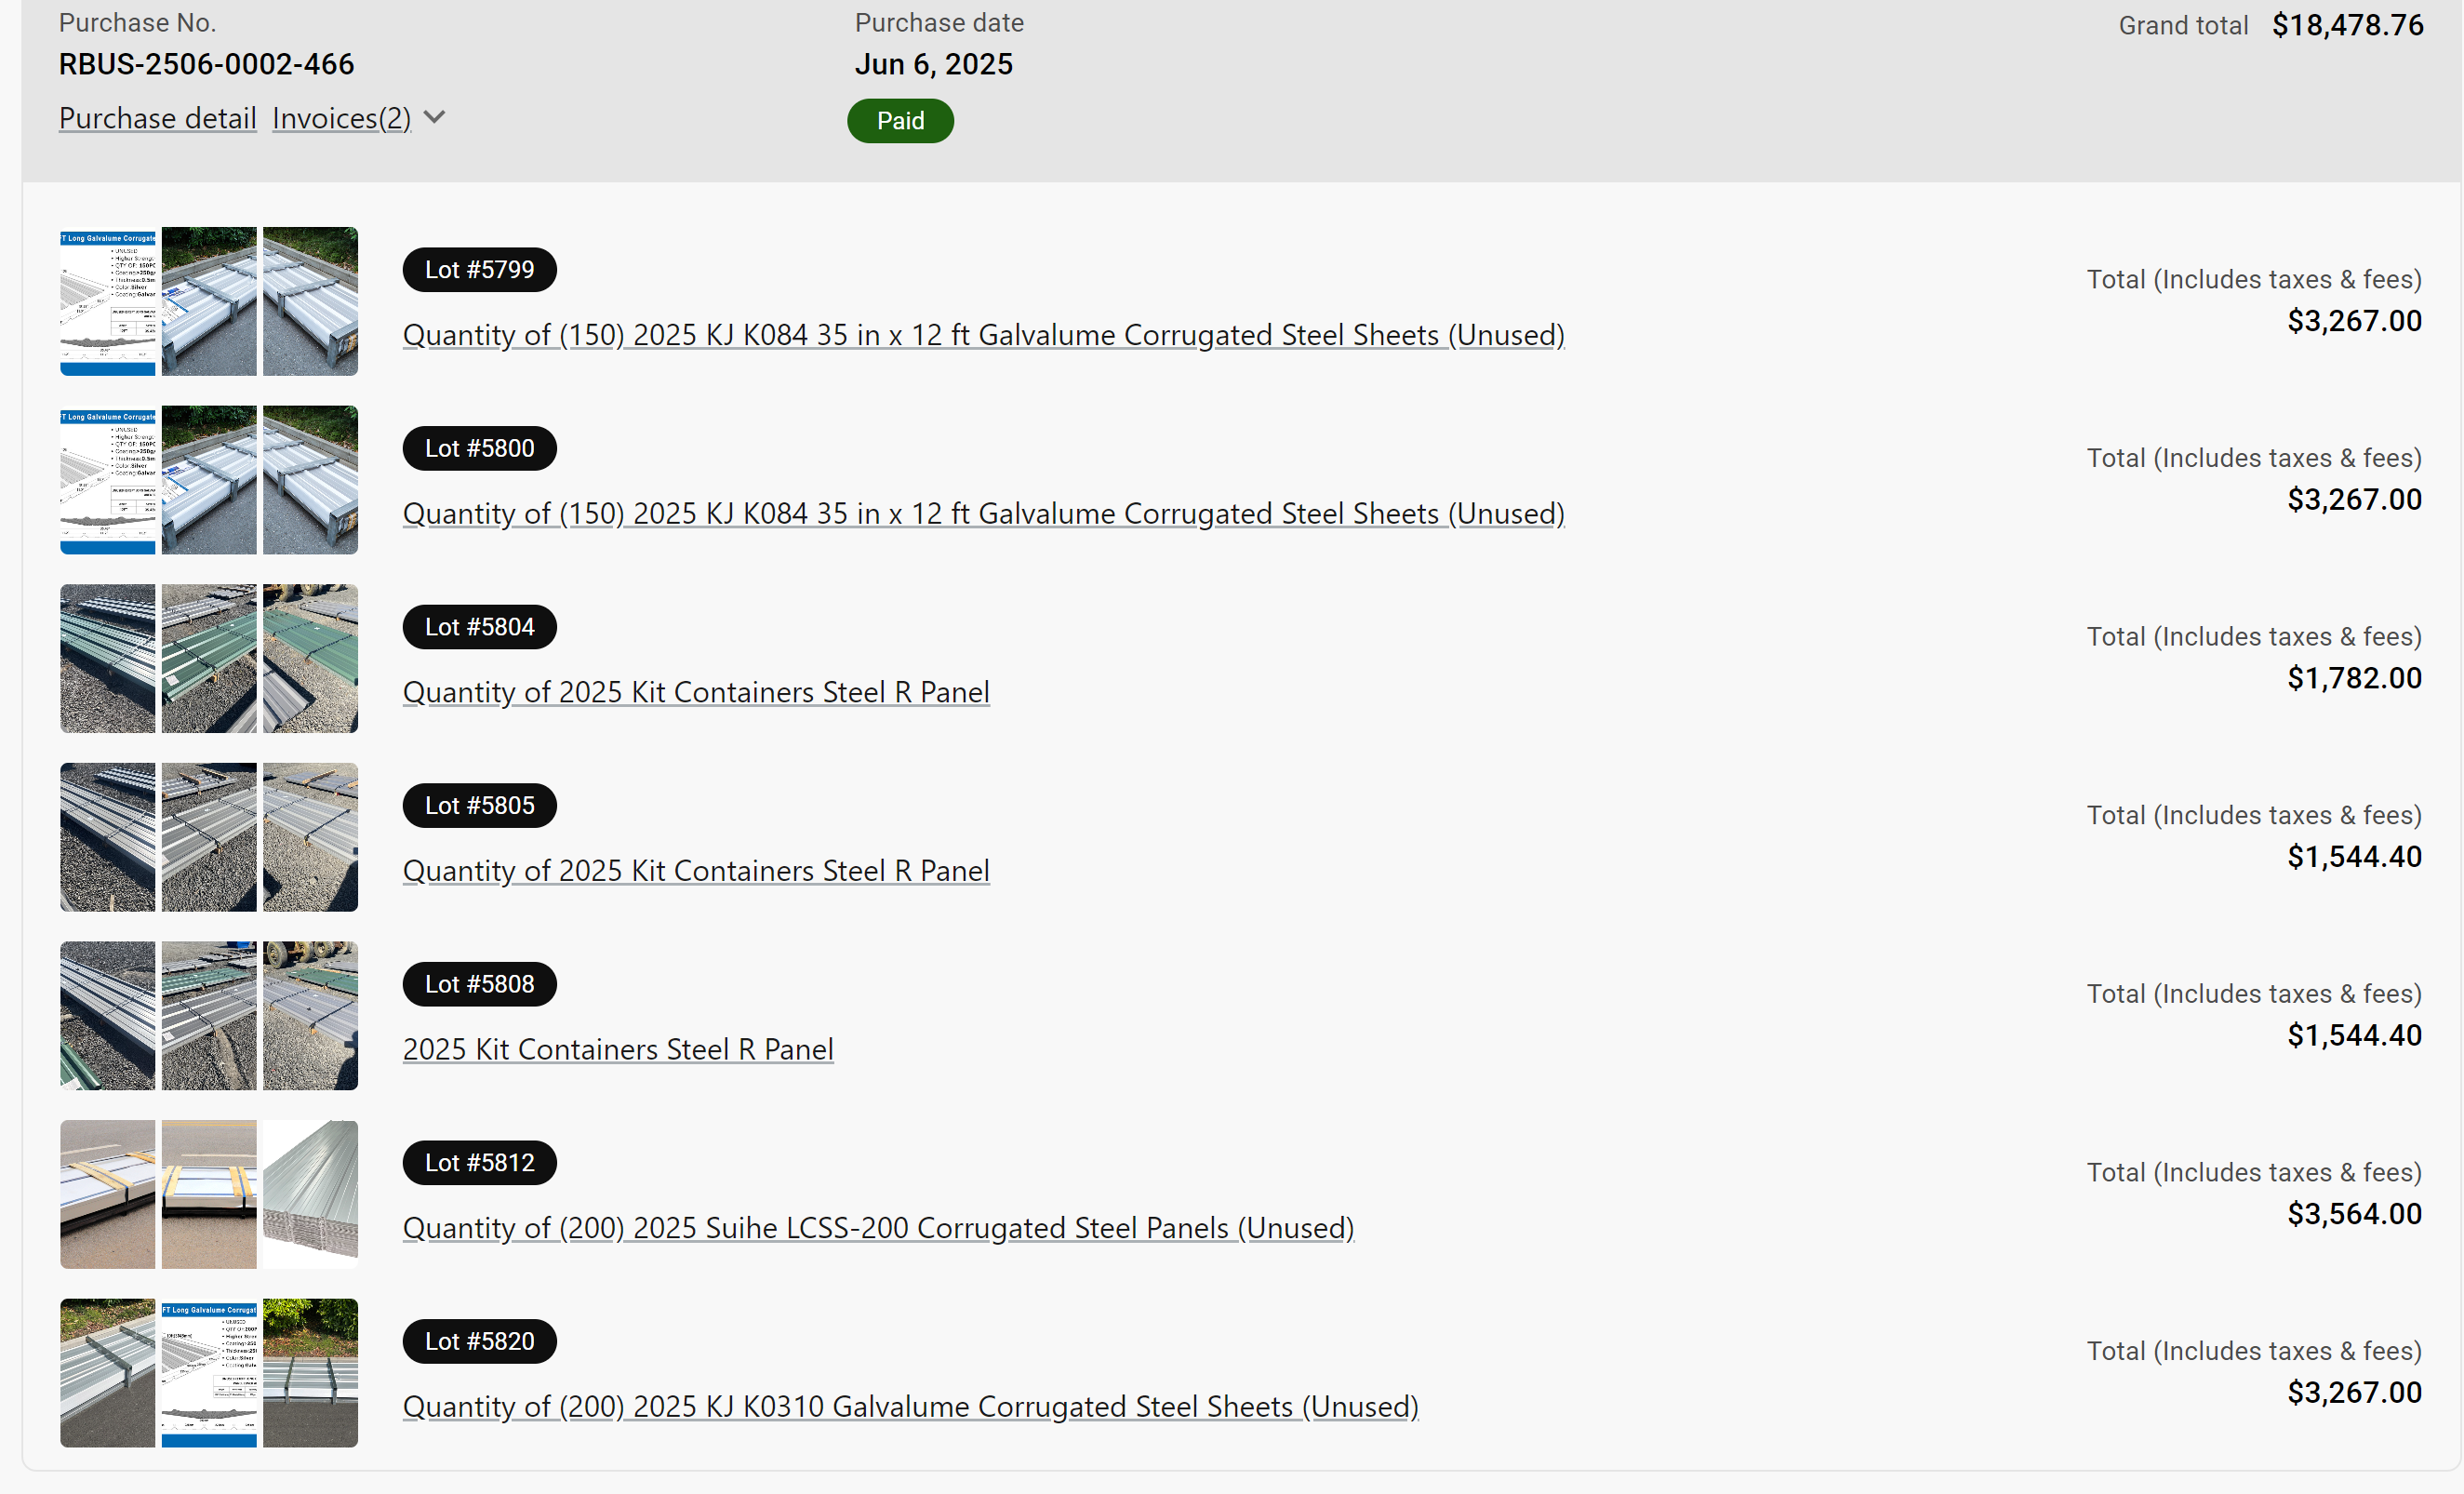This screenshot has height=1494, width=2464.
Task: Select the Lot #5812 badge
Action: tap(479, 1163)
